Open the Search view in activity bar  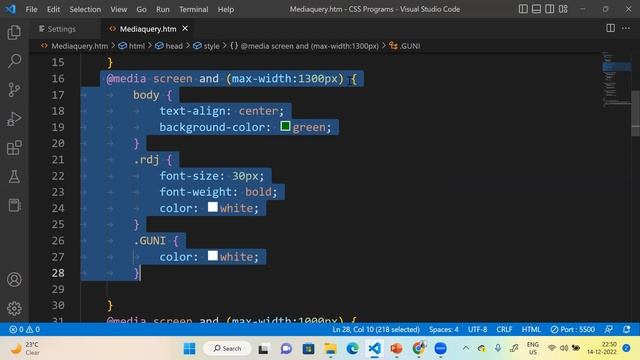click(14, 61)
